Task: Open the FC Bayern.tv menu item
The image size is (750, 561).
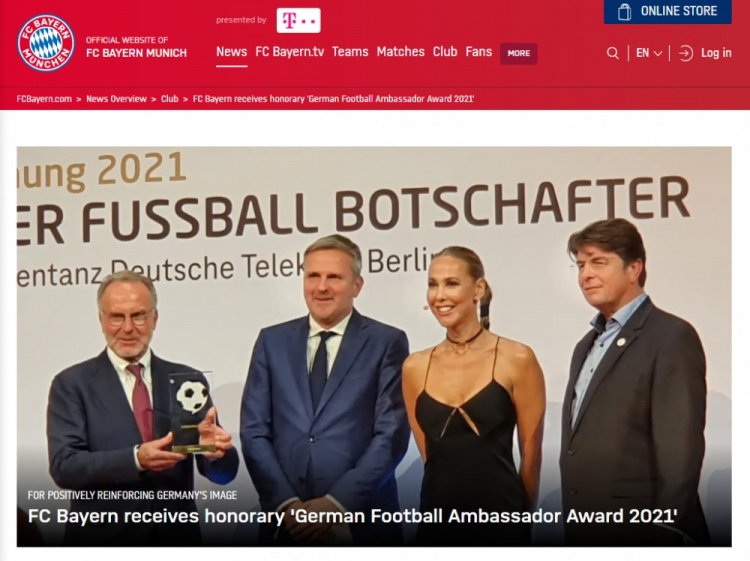Action: (289, 52)
